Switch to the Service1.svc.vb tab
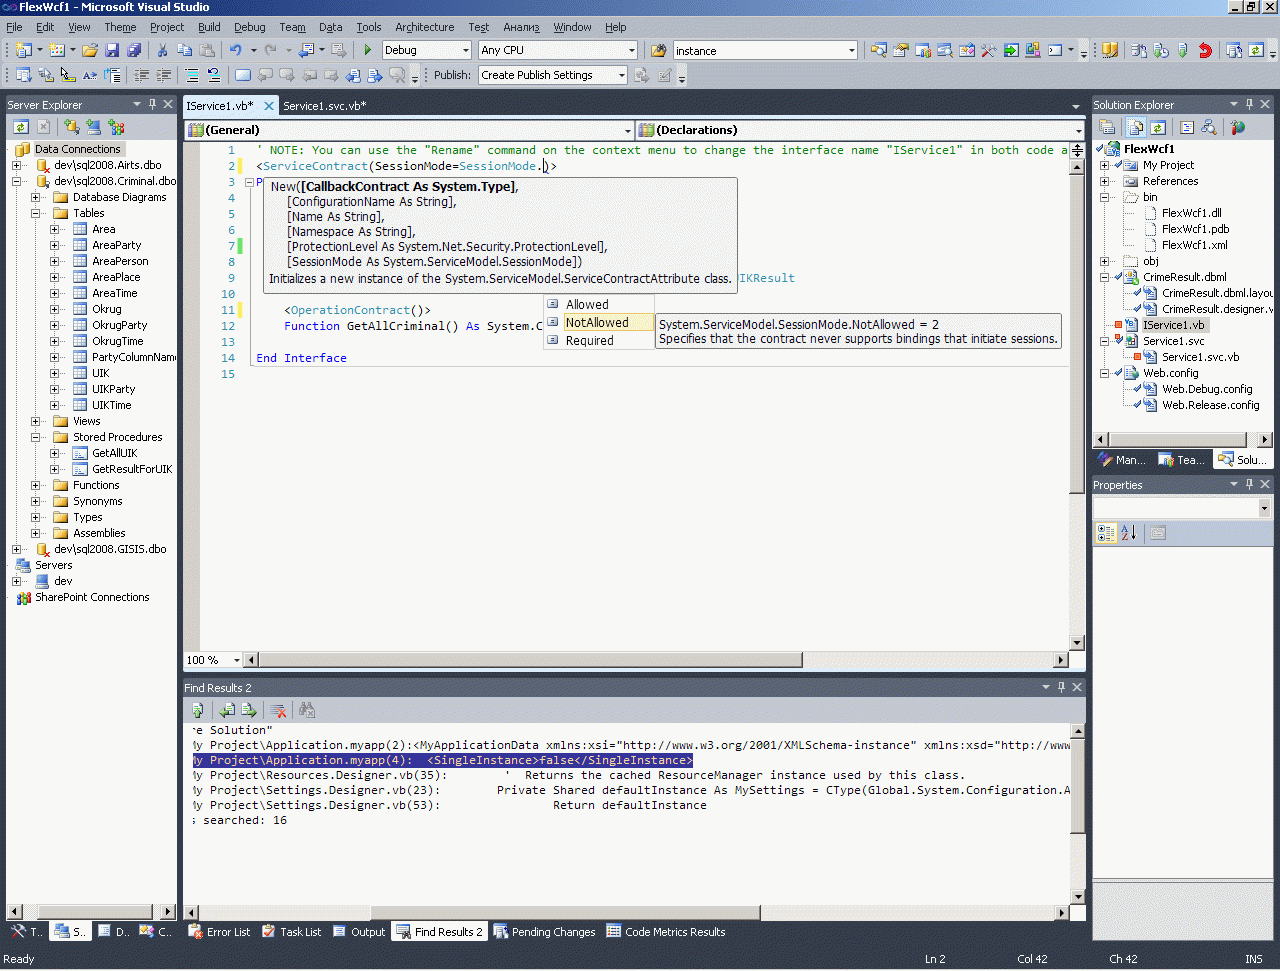1280x971 pixels. 324,105
